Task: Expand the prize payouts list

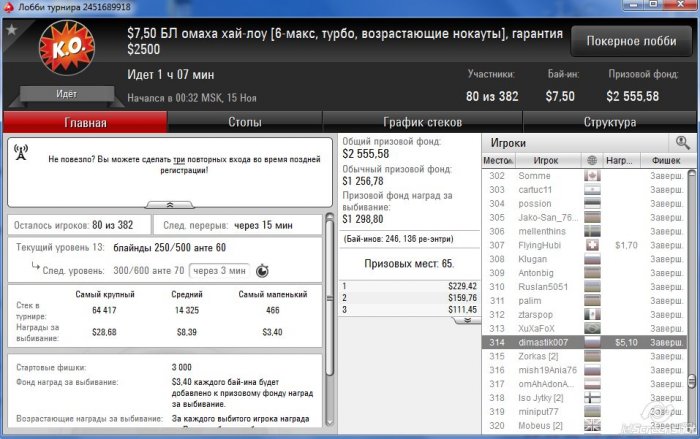Action: point(467,320)
